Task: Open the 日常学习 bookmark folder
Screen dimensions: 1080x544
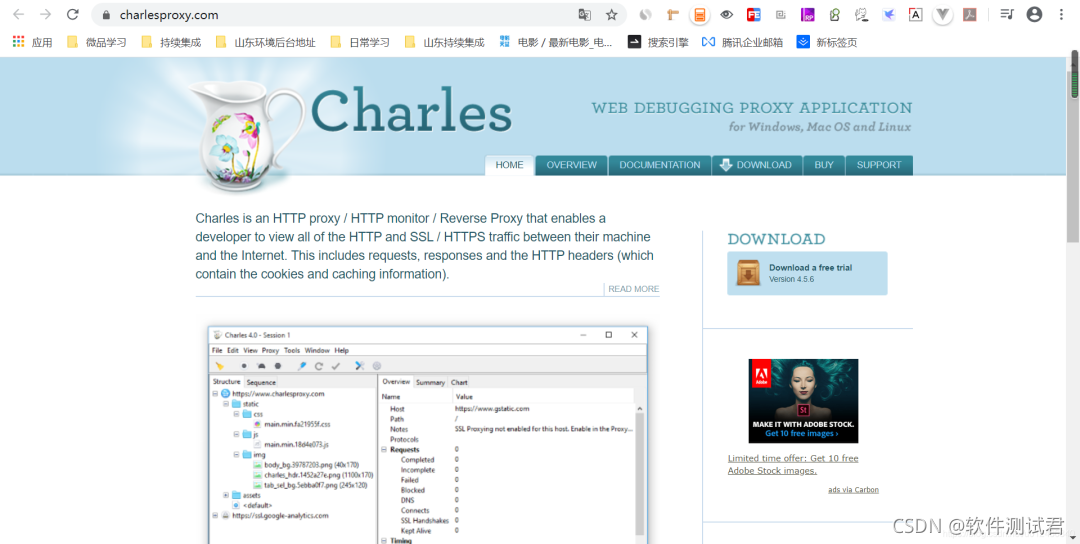Action: click(360, 42)
